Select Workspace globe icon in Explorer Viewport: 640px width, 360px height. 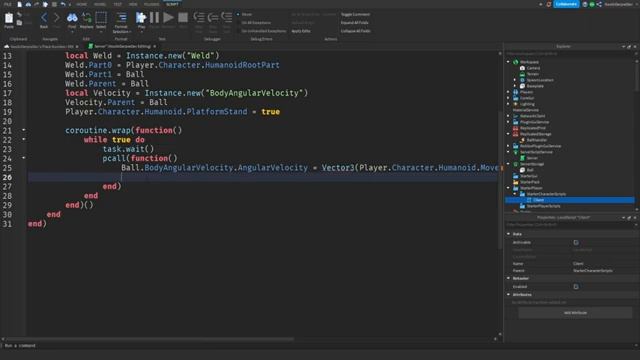tap(516, 62)
